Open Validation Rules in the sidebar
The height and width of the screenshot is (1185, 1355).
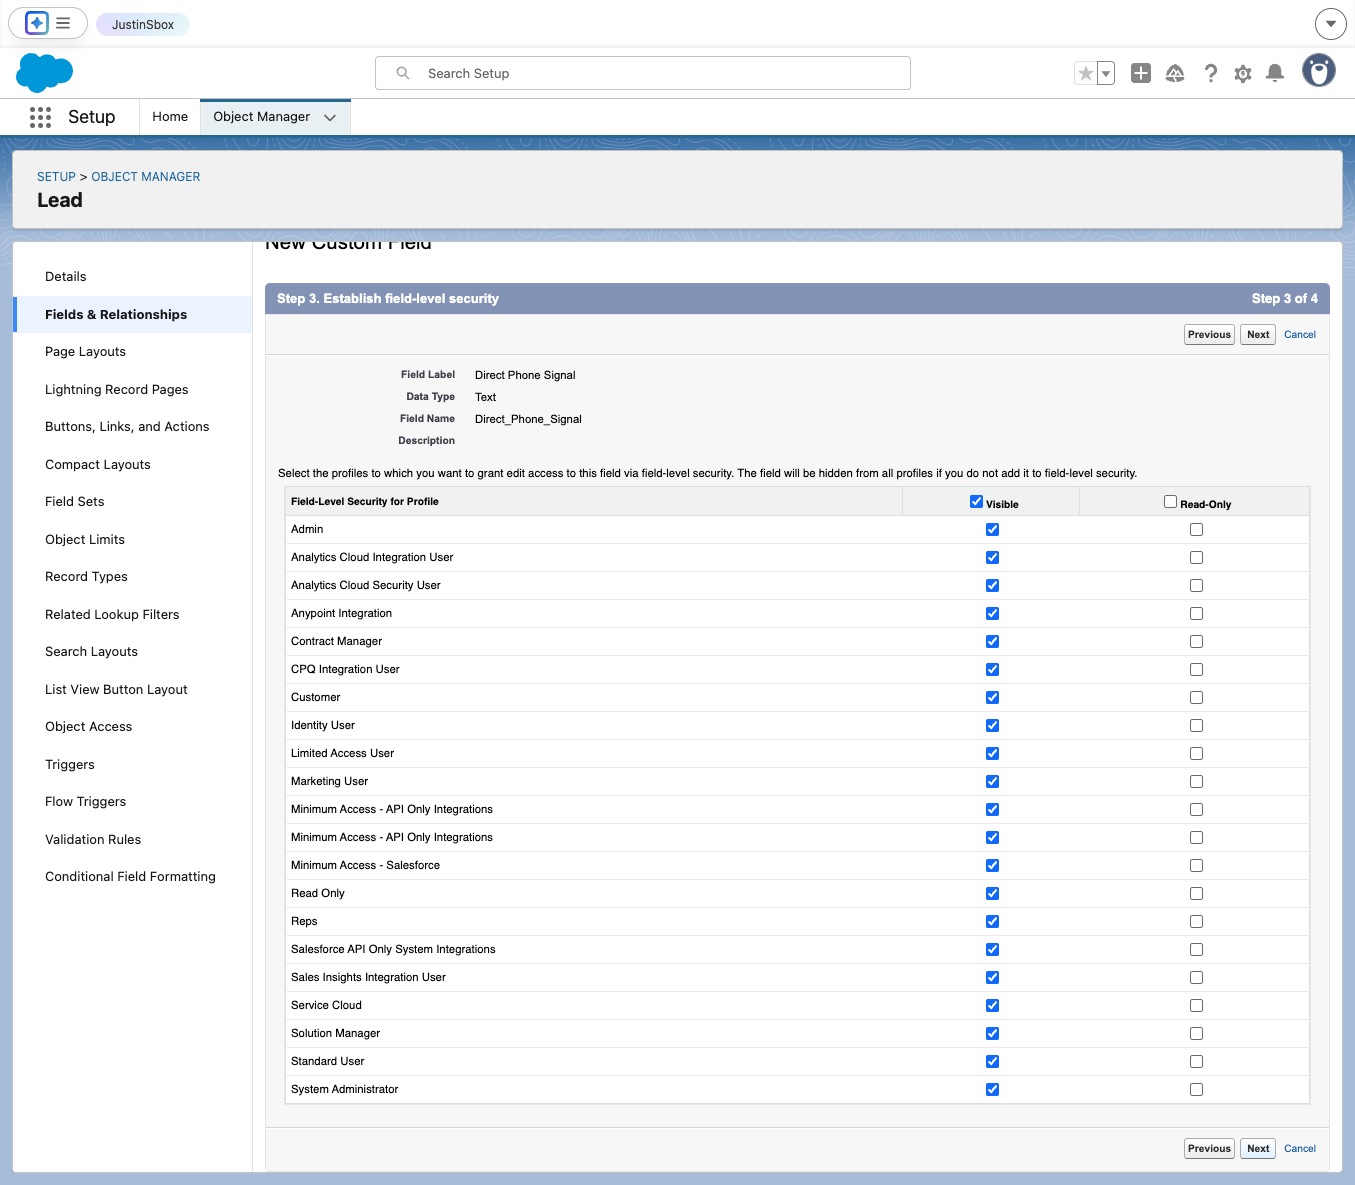[x=93, y=840]
